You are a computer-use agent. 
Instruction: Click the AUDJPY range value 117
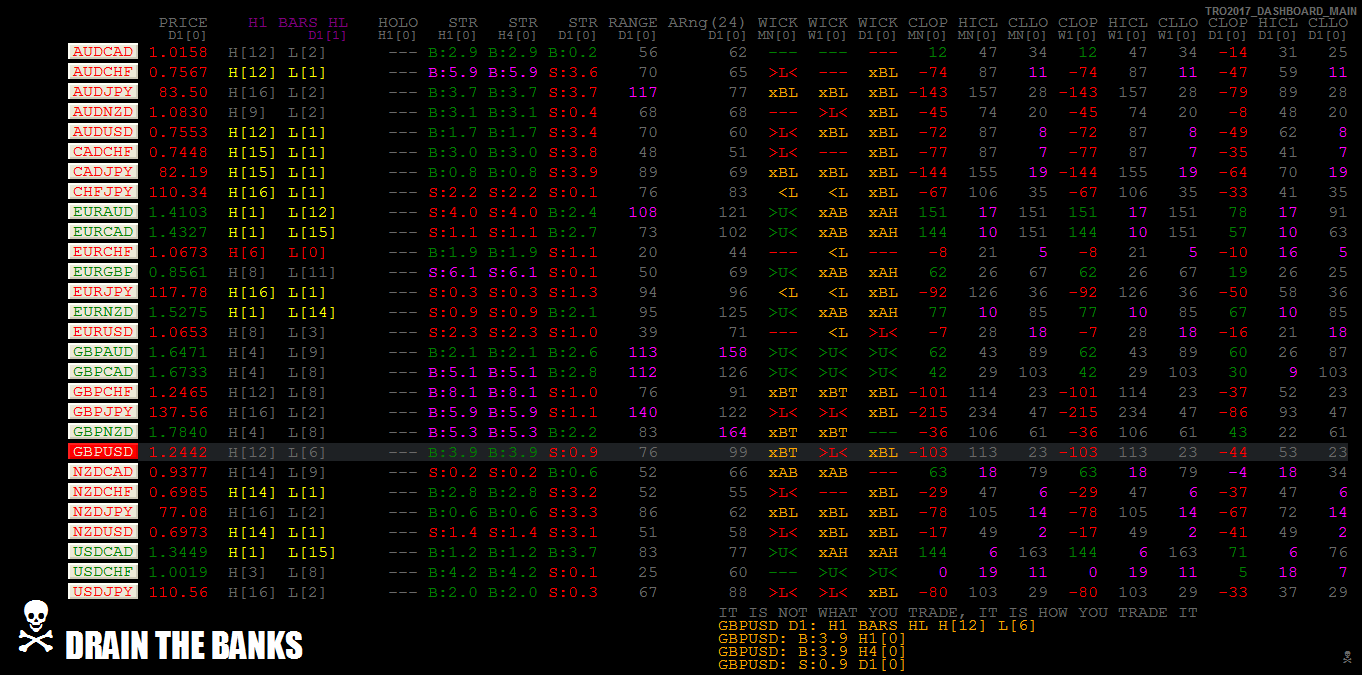click(643, 92)
